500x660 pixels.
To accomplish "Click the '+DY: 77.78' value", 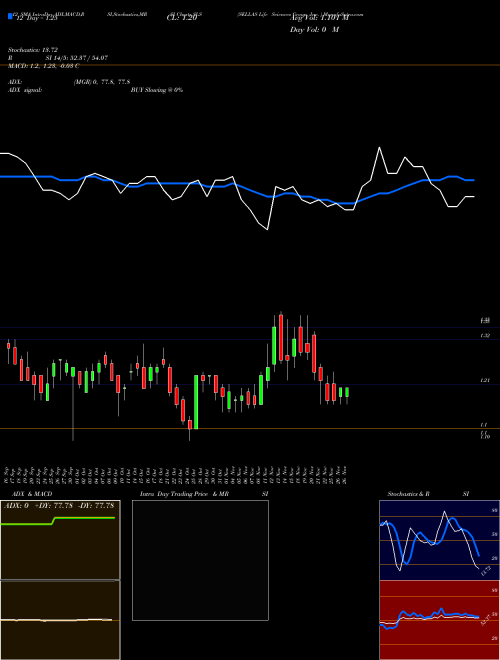I will pos(53,506).
